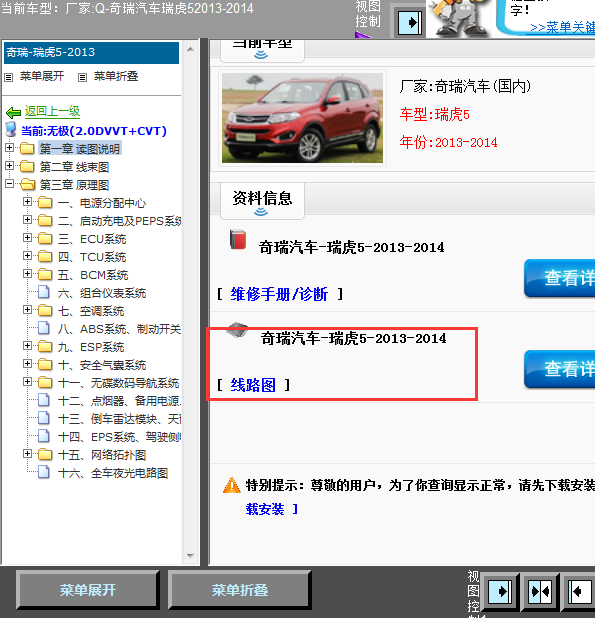Click the bottom center-split view control icon

pyautogui.click(x=540, y=591)
